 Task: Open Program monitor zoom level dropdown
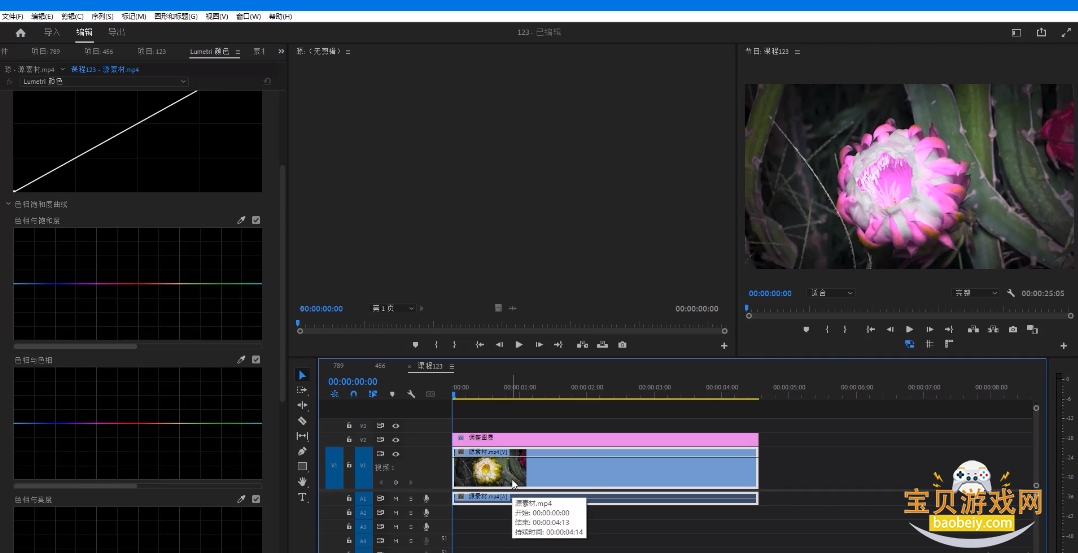tap(831, 293)
